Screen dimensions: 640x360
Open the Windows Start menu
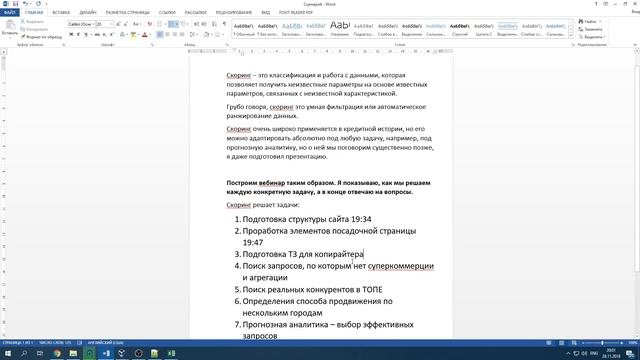tap(8, 353)
